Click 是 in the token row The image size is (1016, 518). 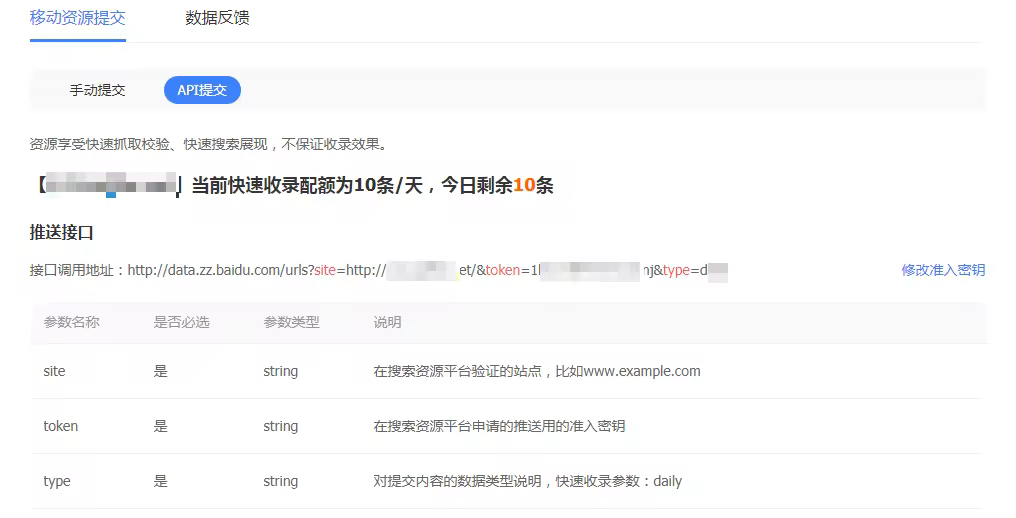(x=161, y=427)
